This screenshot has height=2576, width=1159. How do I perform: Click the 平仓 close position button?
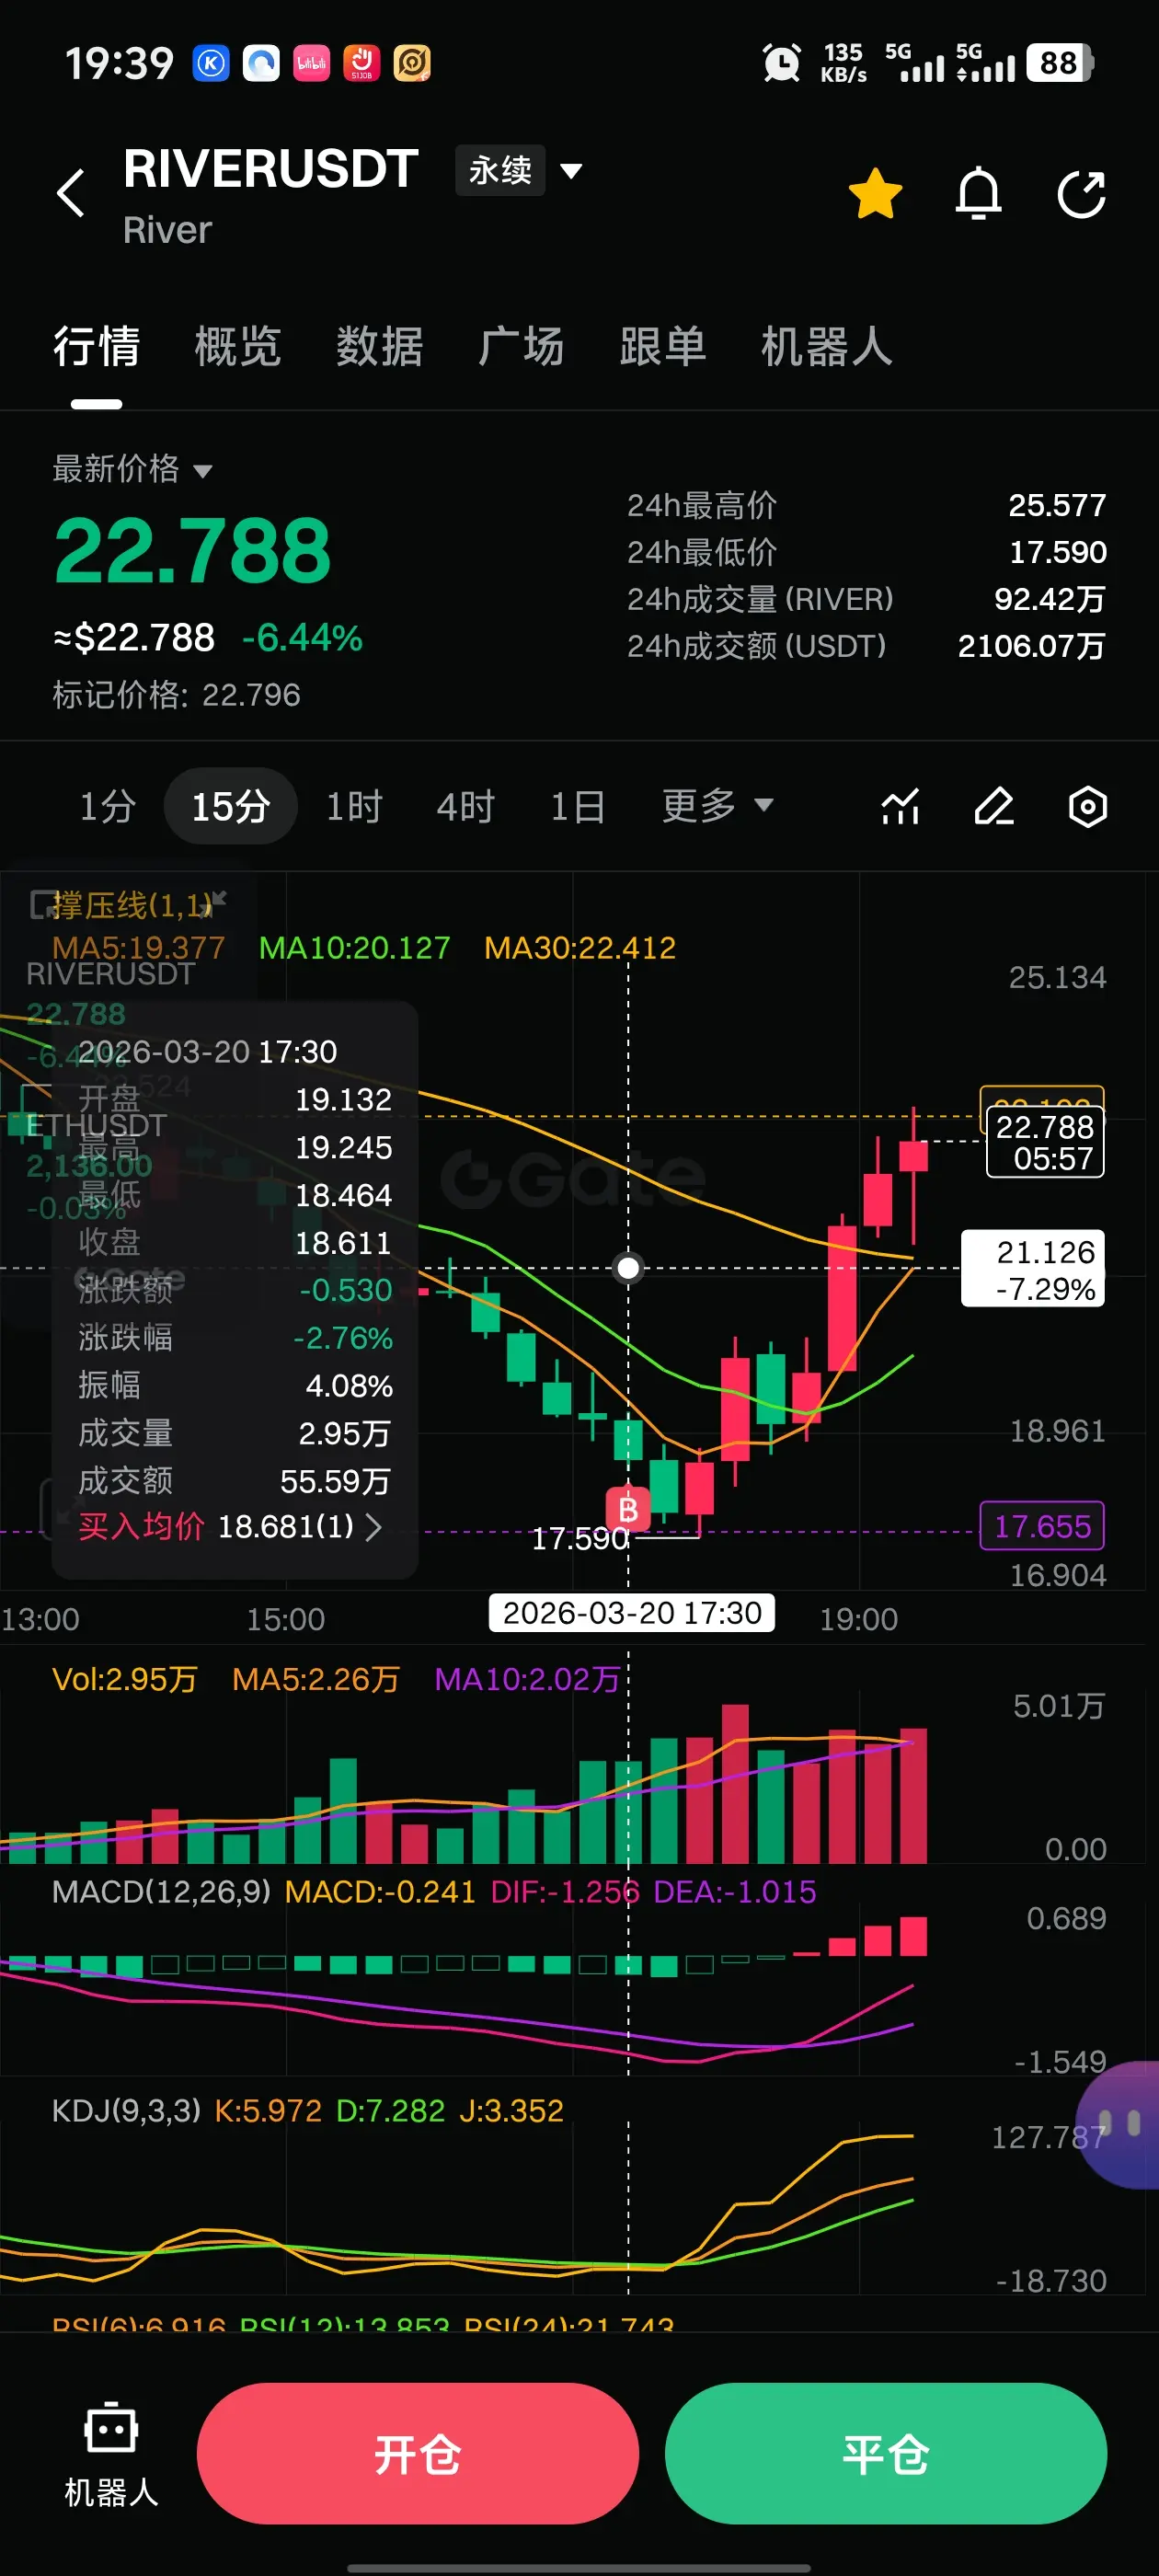(x=886, y=2454)
